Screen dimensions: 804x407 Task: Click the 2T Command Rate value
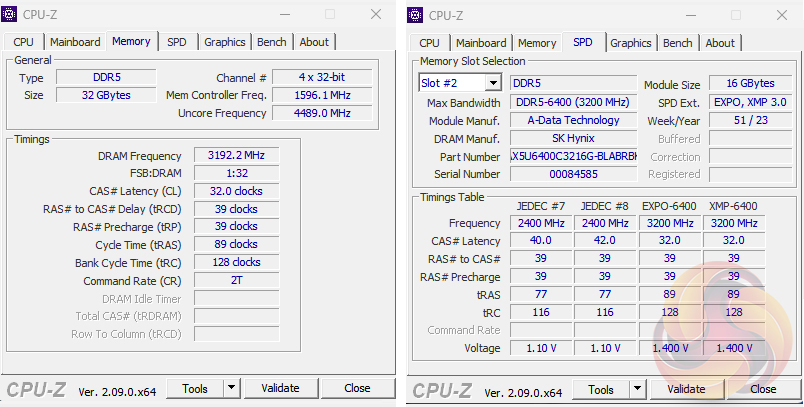point(236,280)
